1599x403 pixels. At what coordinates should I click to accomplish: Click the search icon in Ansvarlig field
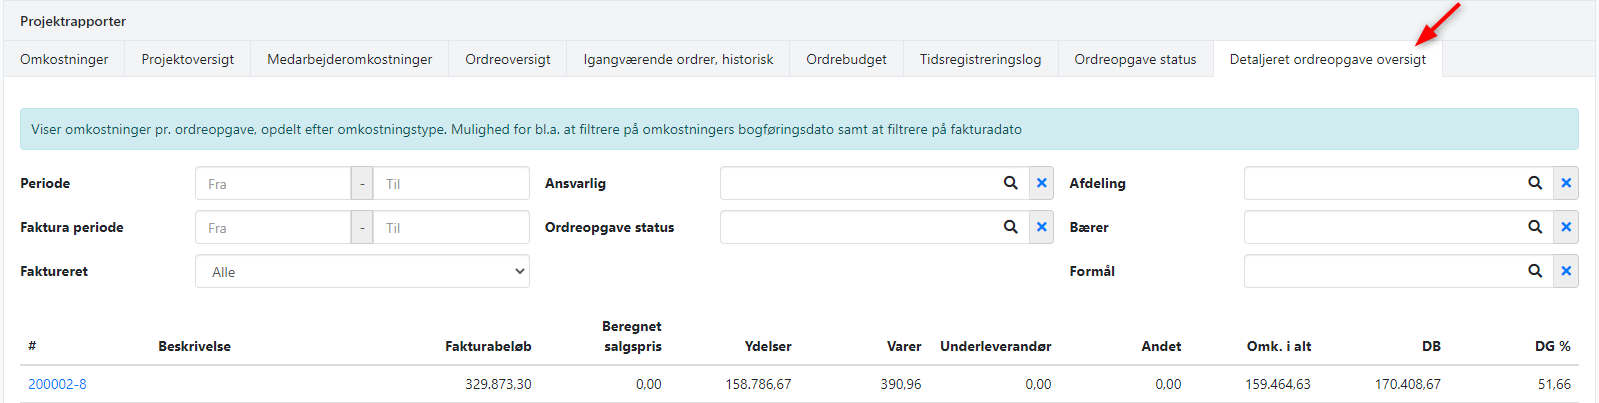tap(1010, 183)
